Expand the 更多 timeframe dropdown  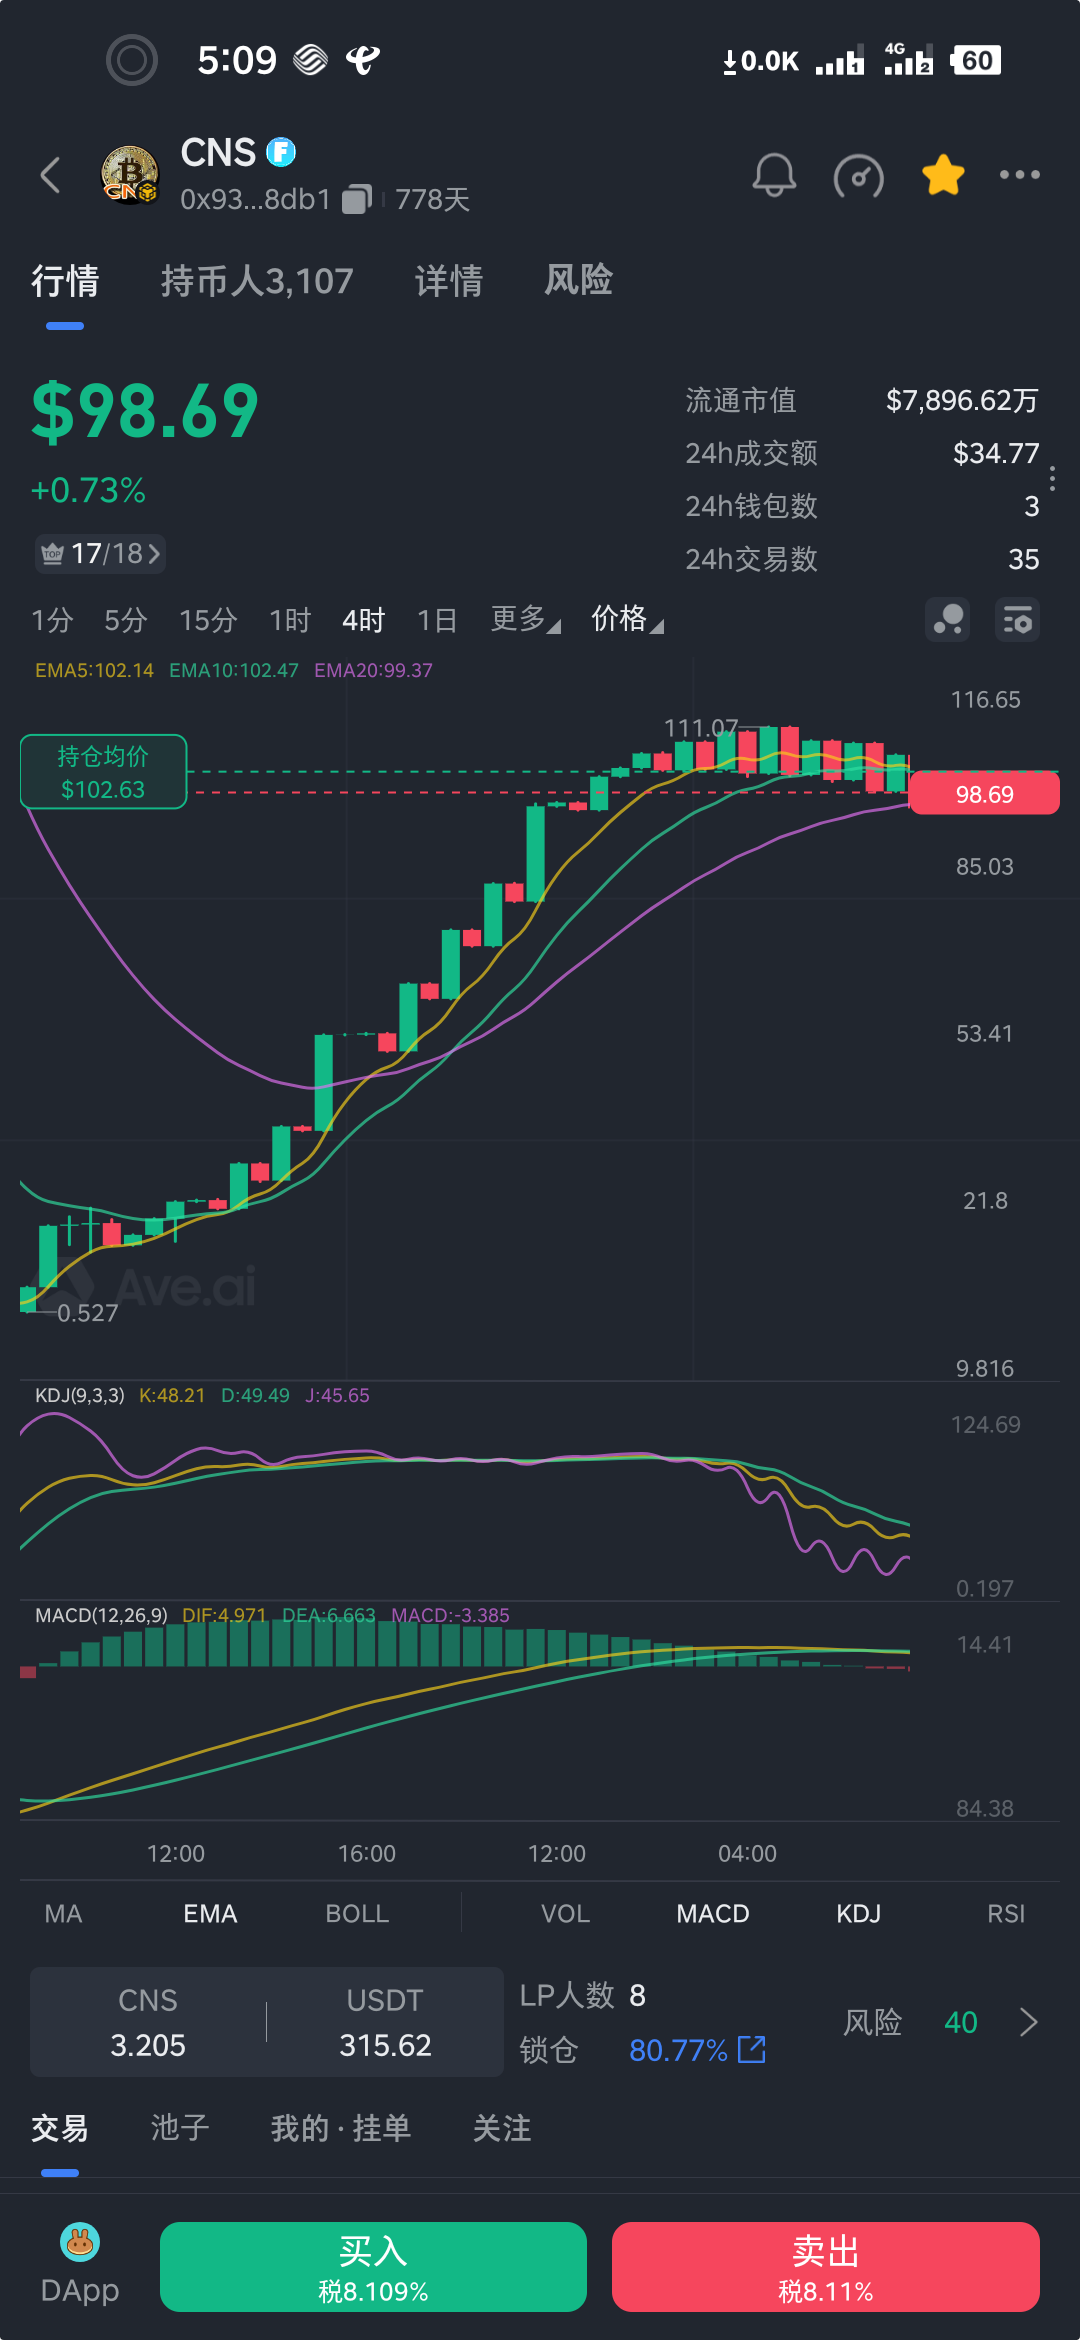click(525, 620)
